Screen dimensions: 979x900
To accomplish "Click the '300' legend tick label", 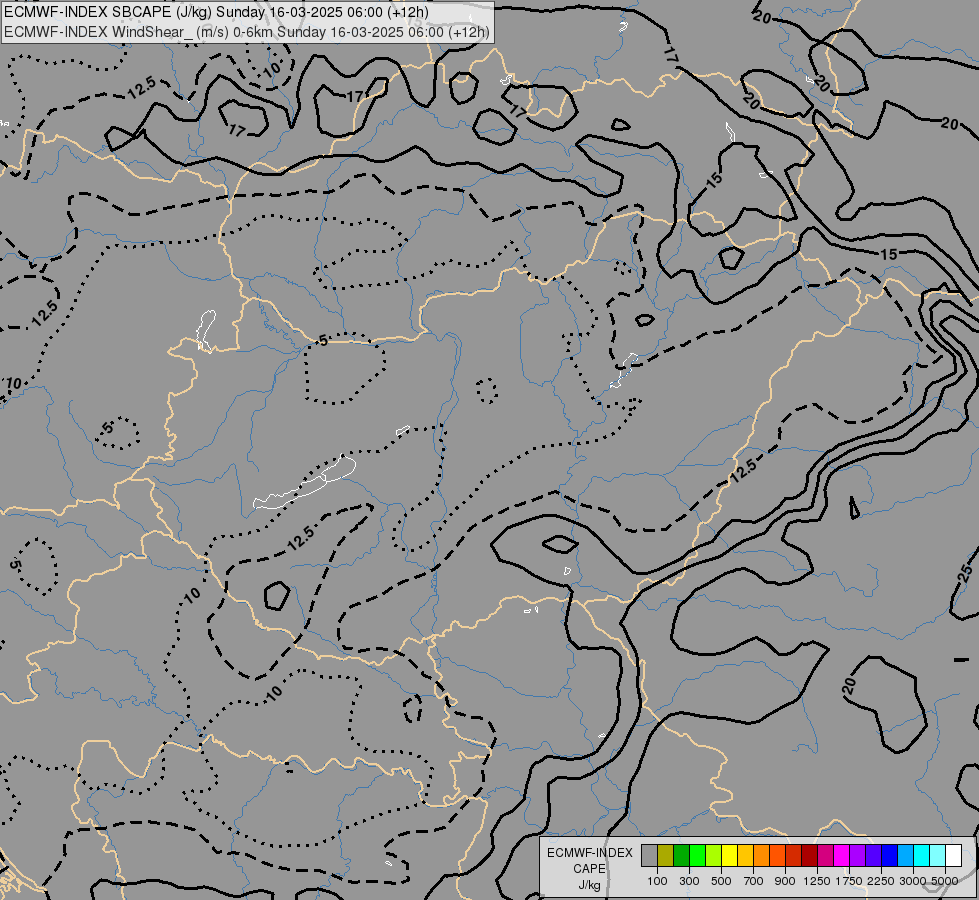I will click(x=689, y=881).
